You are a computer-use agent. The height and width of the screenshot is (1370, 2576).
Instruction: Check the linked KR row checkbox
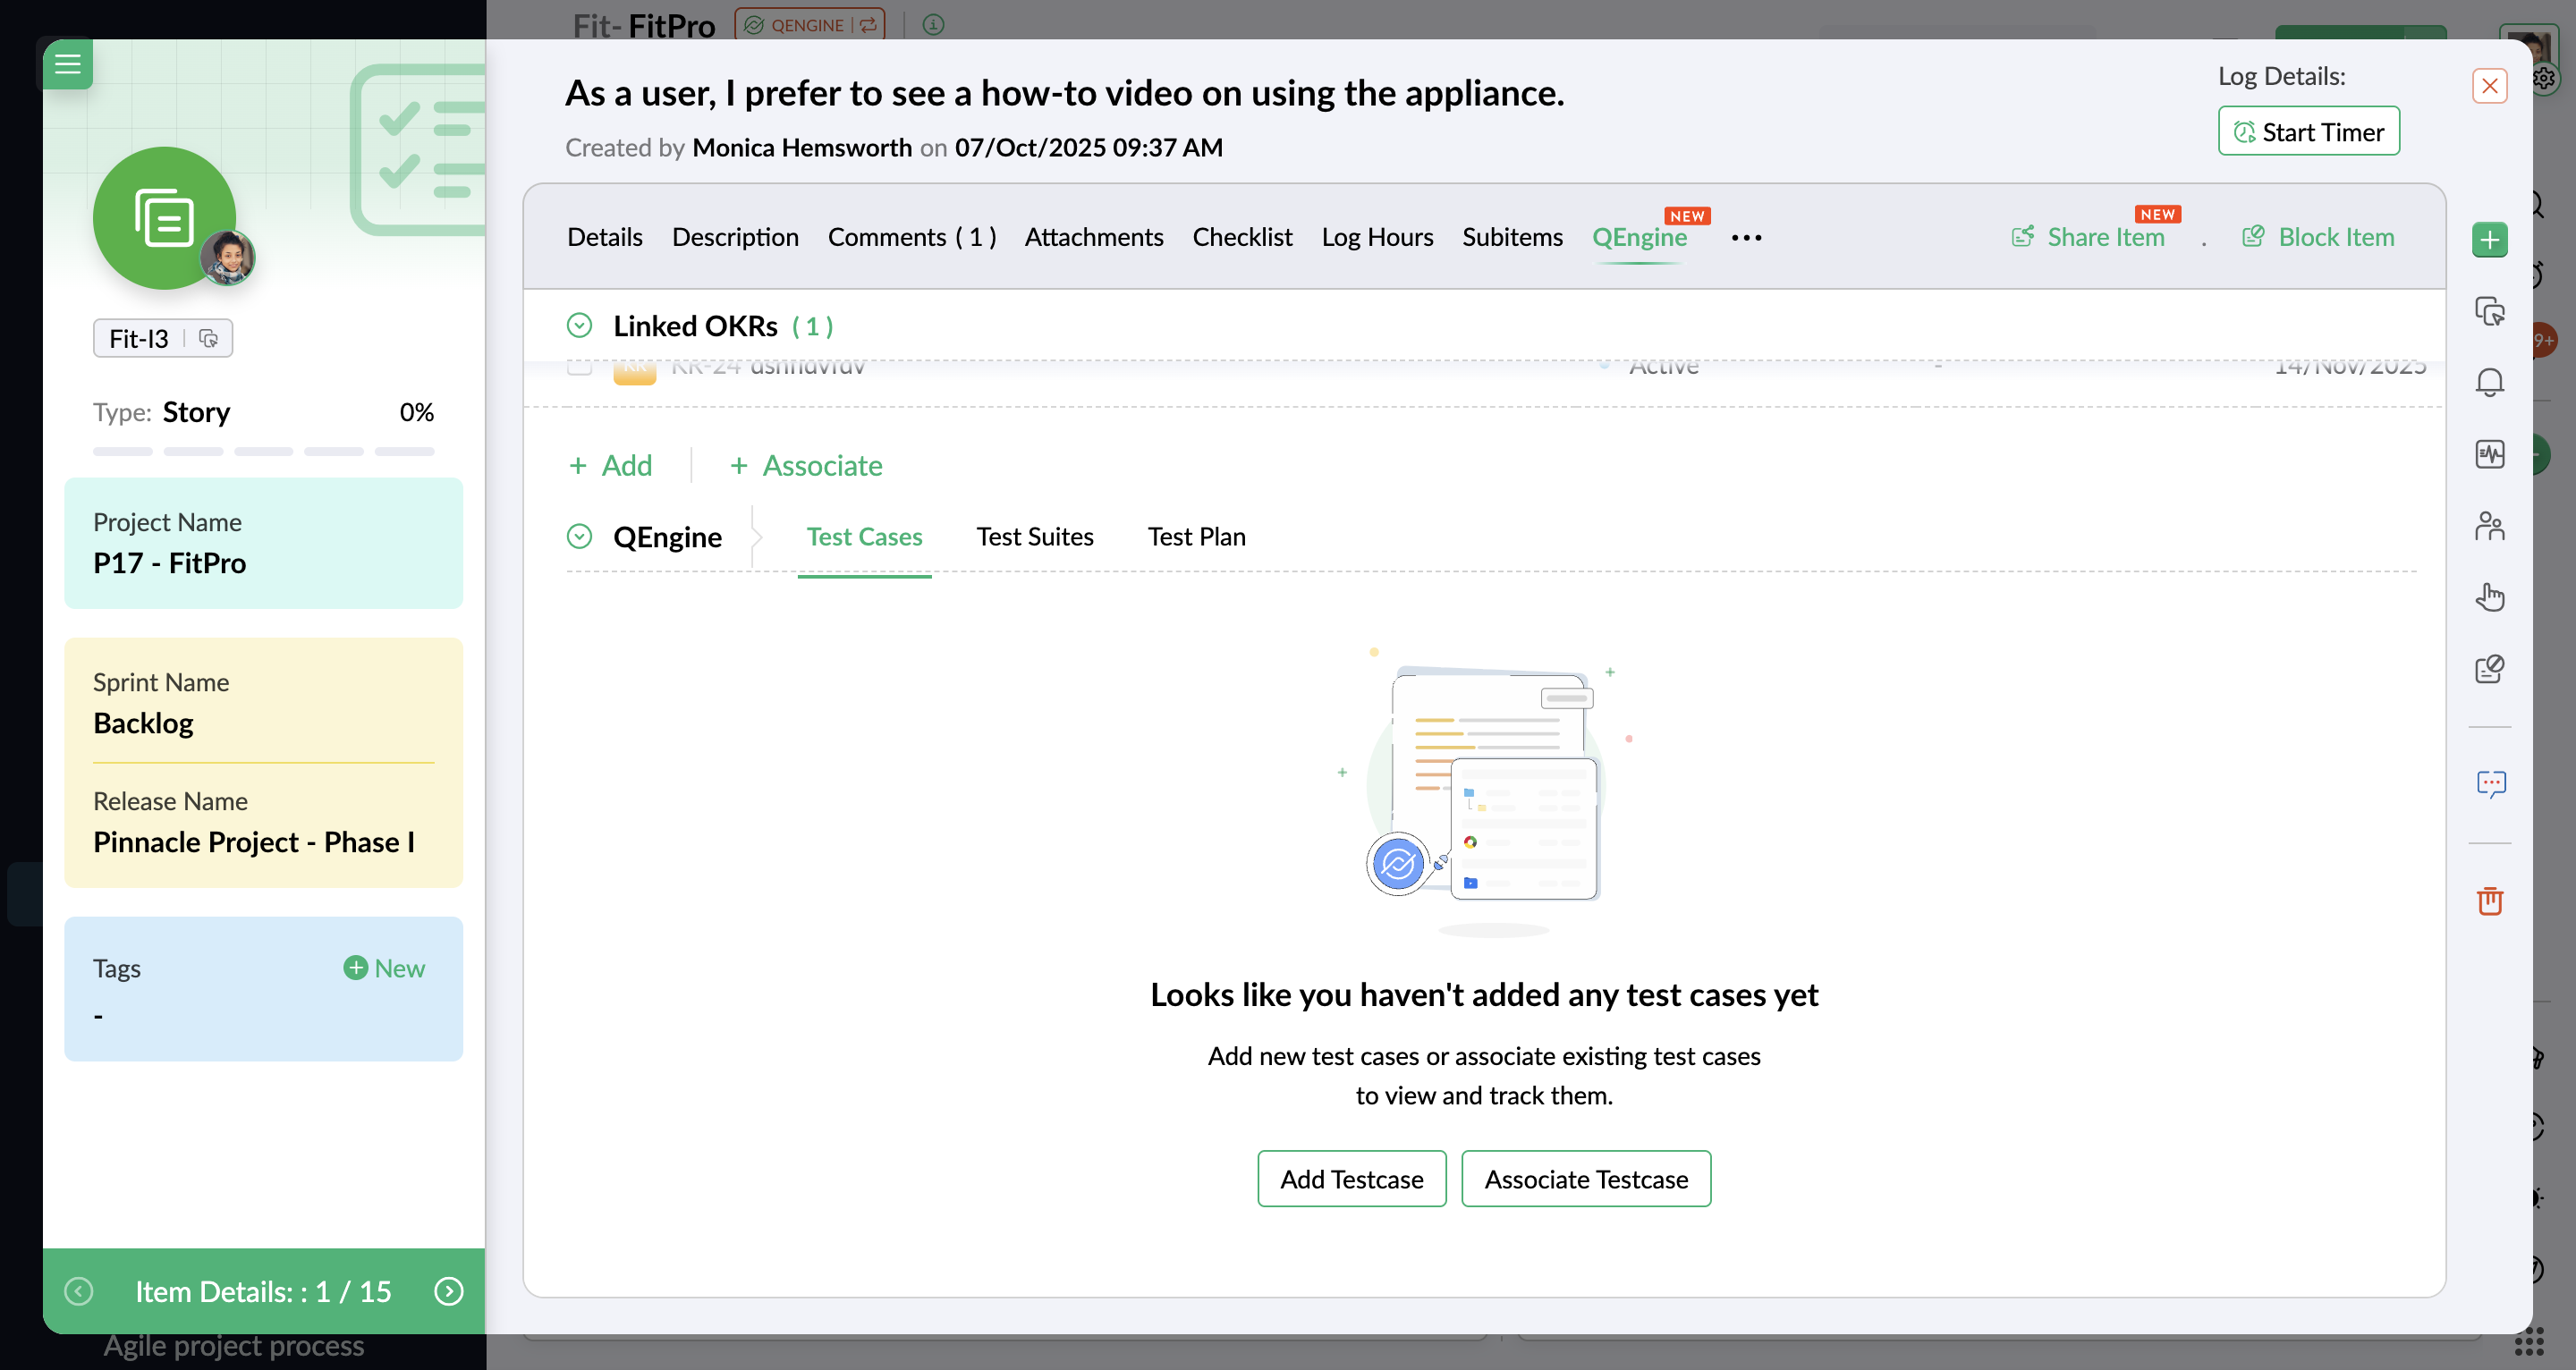click(579, 366)
